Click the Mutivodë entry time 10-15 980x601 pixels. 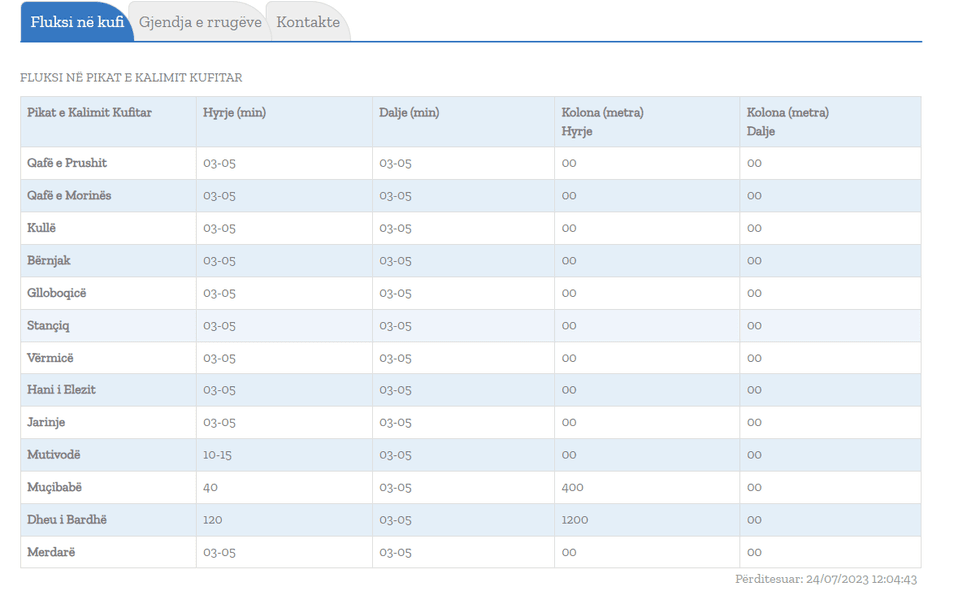click(217, 455)
